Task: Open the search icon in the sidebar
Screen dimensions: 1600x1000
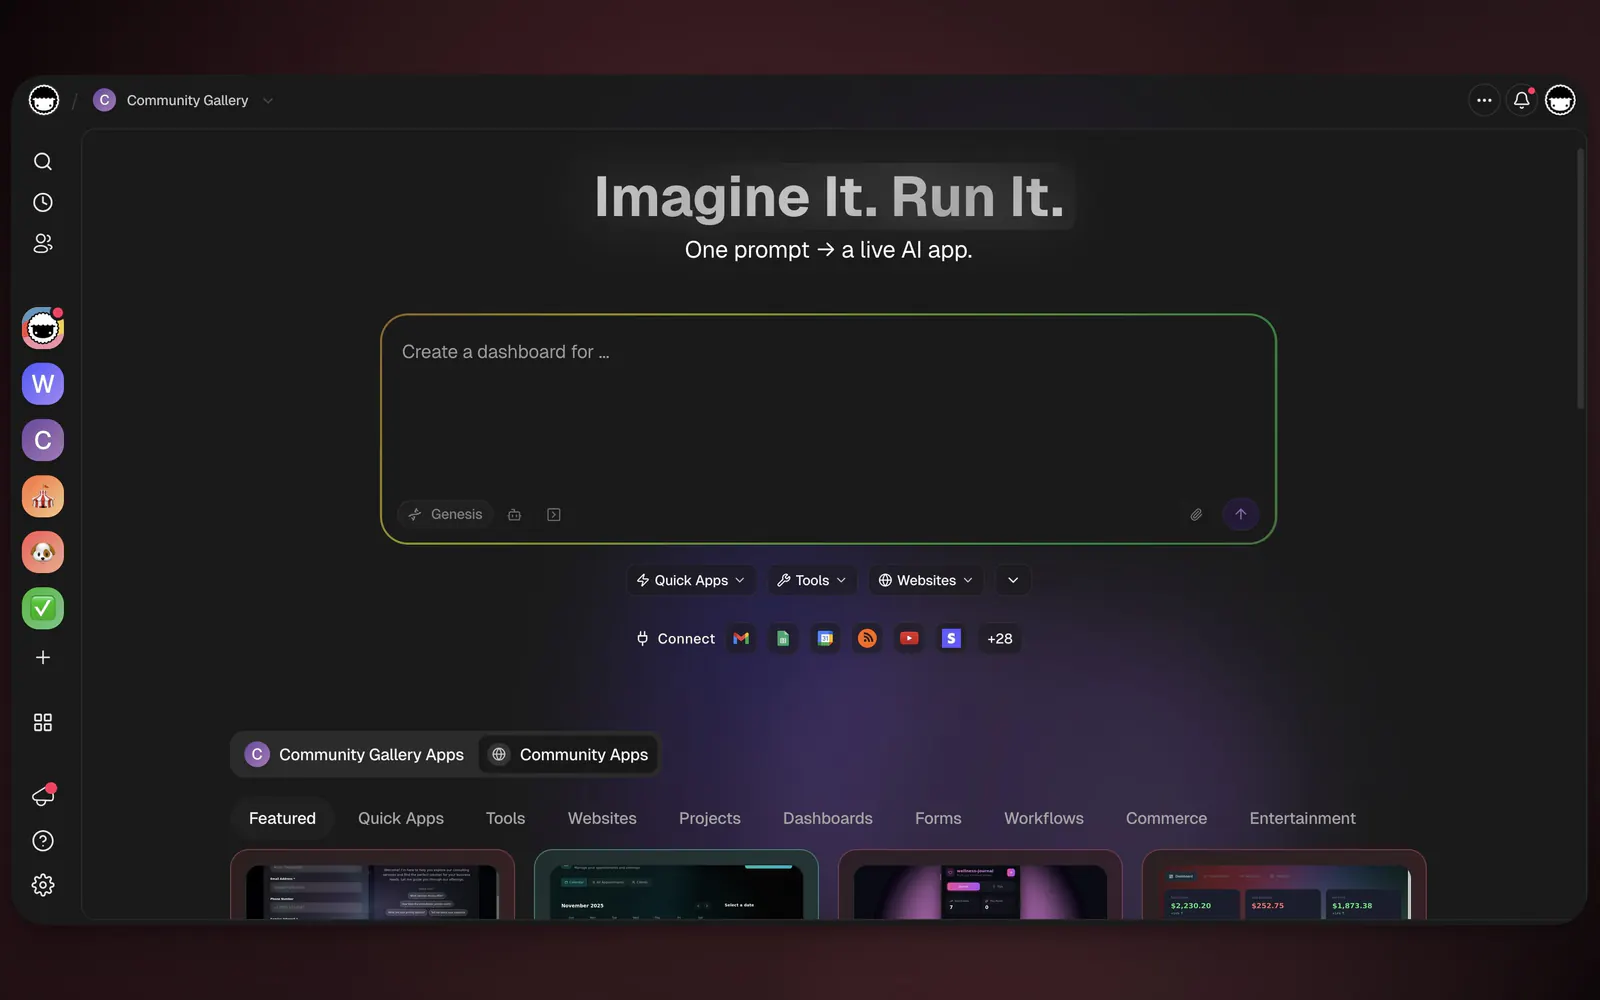Action: coord(43,162)
